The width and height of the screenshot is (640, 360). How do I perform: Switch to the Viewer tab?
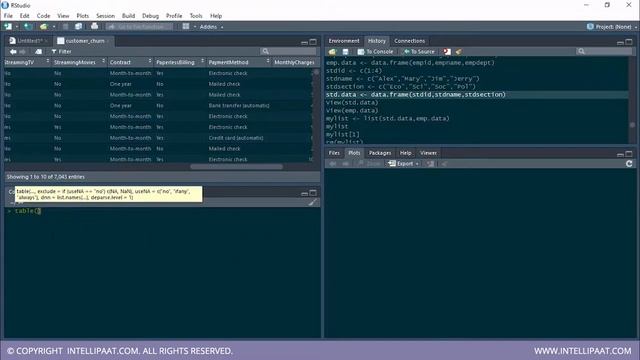click(x=428, y=153)
